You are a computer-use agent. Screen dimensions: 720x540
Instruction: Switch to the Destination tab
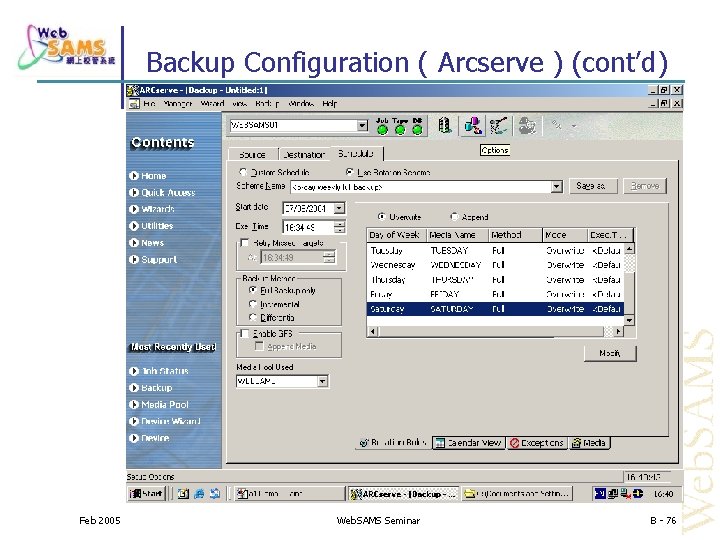point(304,154)
